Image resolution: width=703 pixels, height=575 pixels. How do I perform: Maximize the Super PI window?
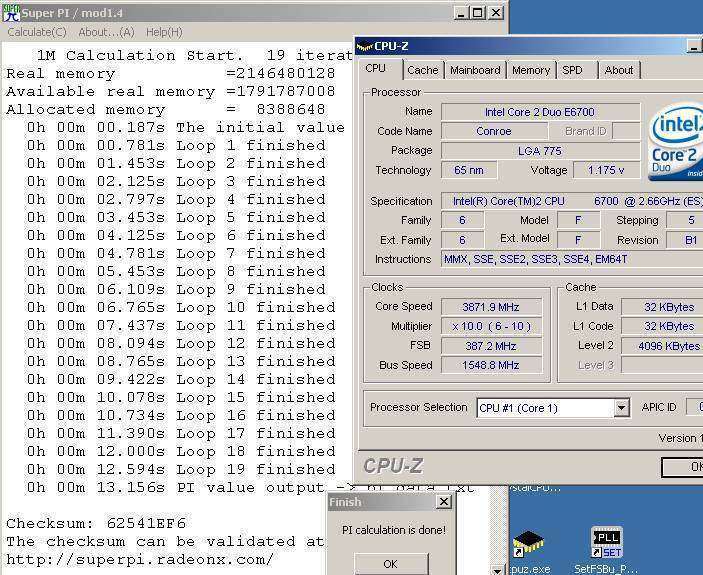pos(478,13)
